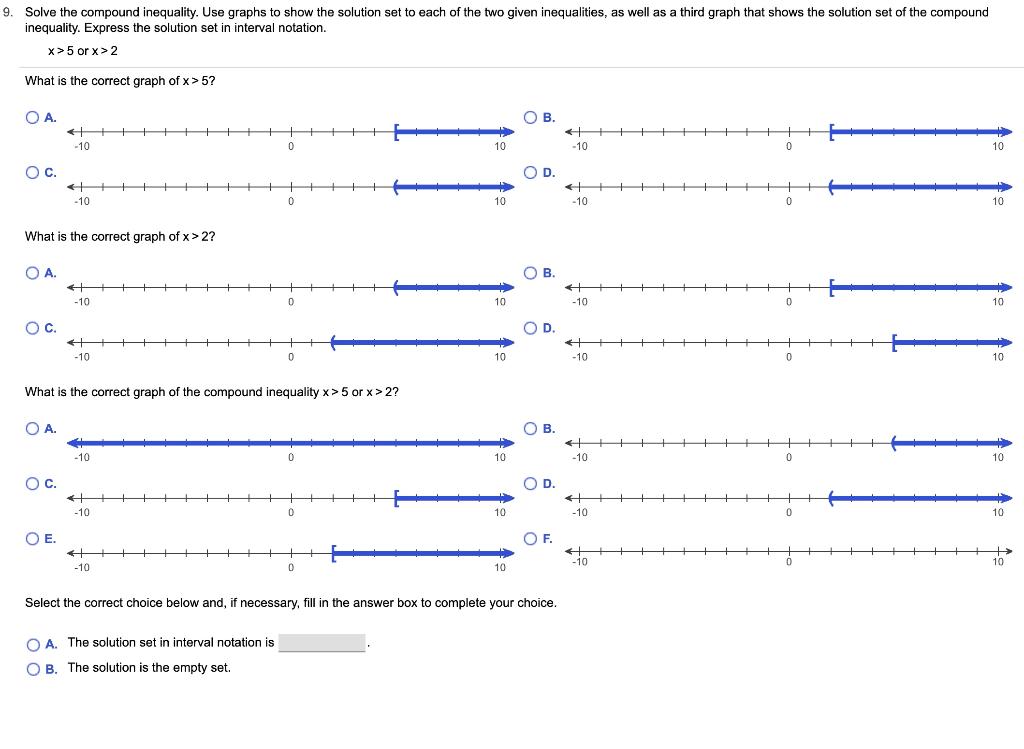
Task: Select option C for the compound inequality graph
Action: 31,483
